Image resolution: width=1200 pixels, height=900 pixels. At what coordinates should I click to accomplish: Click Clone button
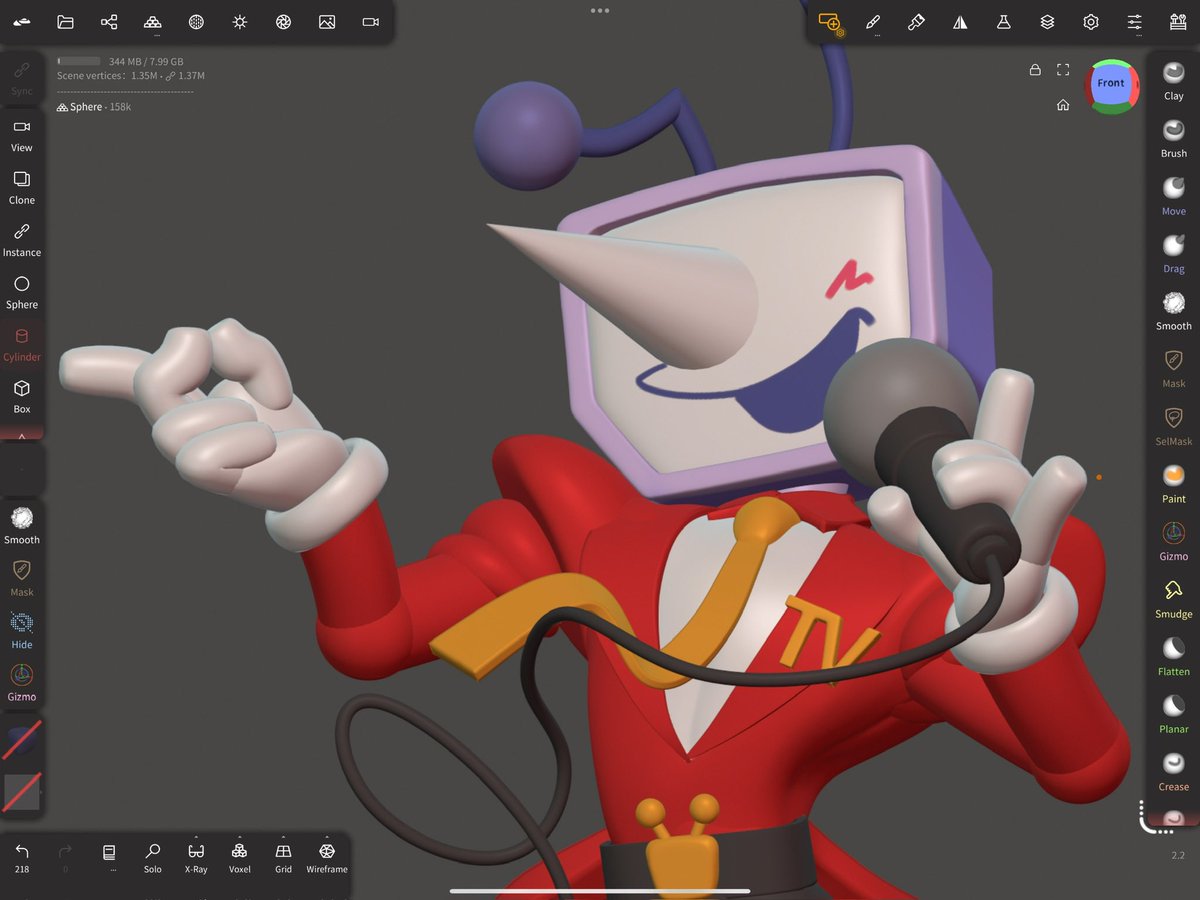[22, 187]
